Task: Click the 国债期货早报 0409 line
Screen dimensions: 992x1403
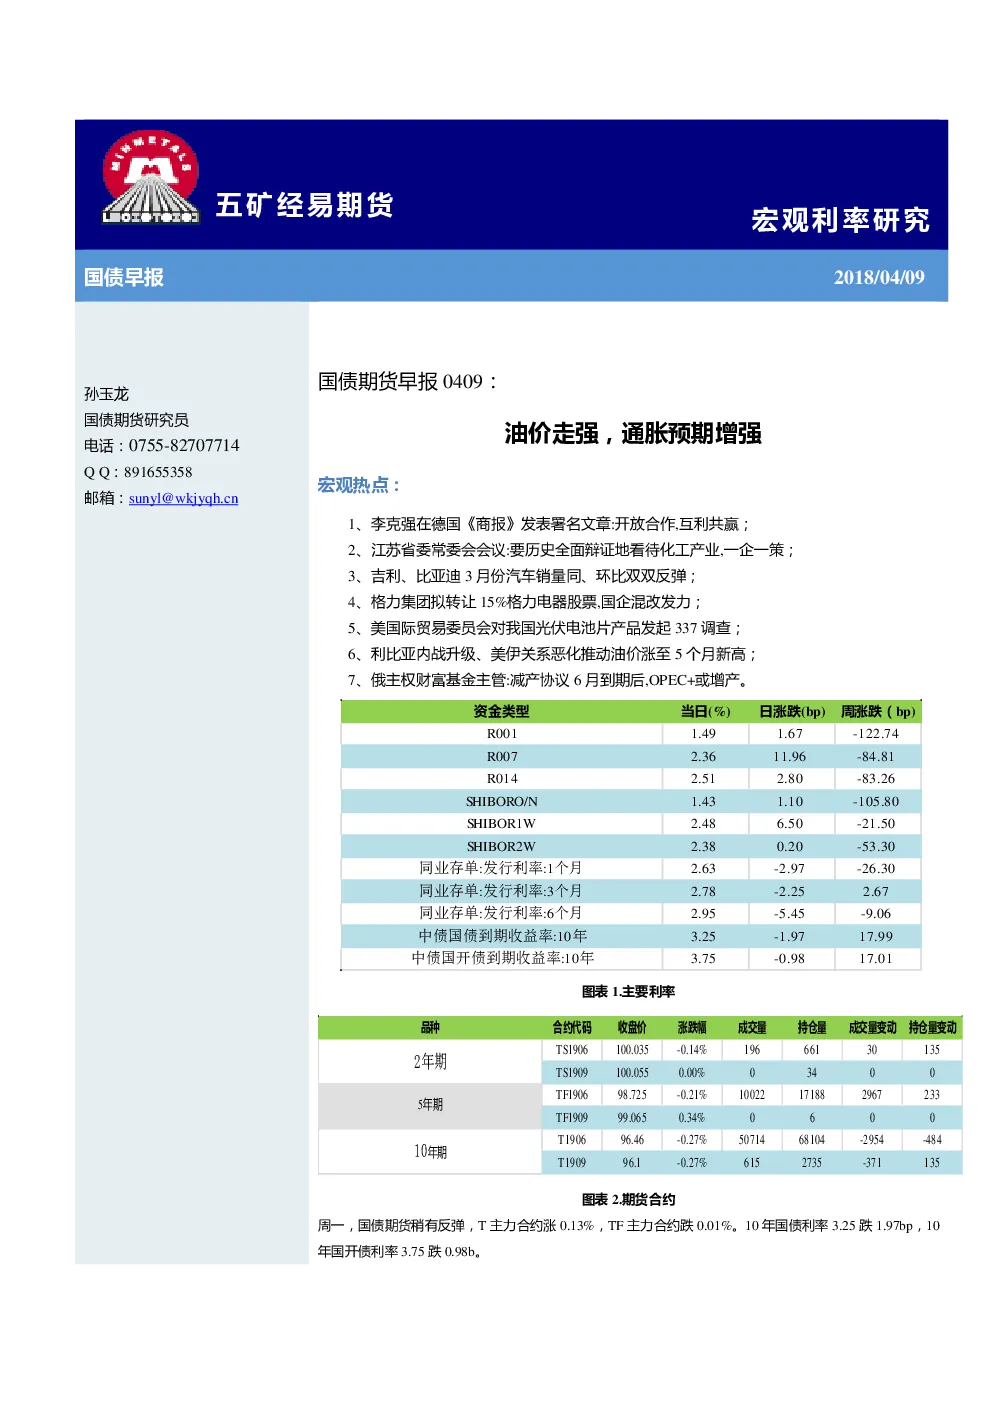Action: 407,381
